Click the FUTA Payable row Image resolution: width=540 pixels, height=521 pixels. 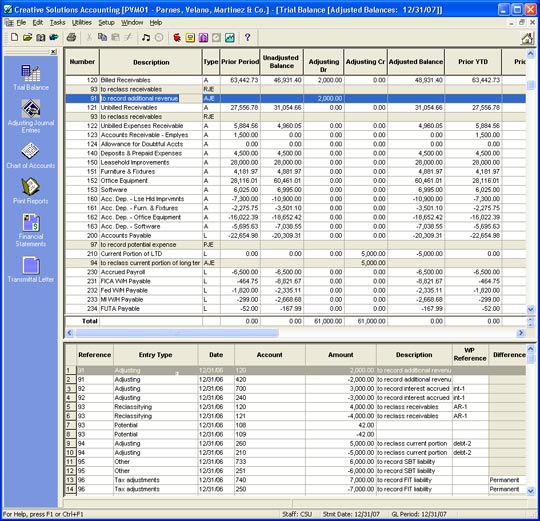tap(295, 309)
